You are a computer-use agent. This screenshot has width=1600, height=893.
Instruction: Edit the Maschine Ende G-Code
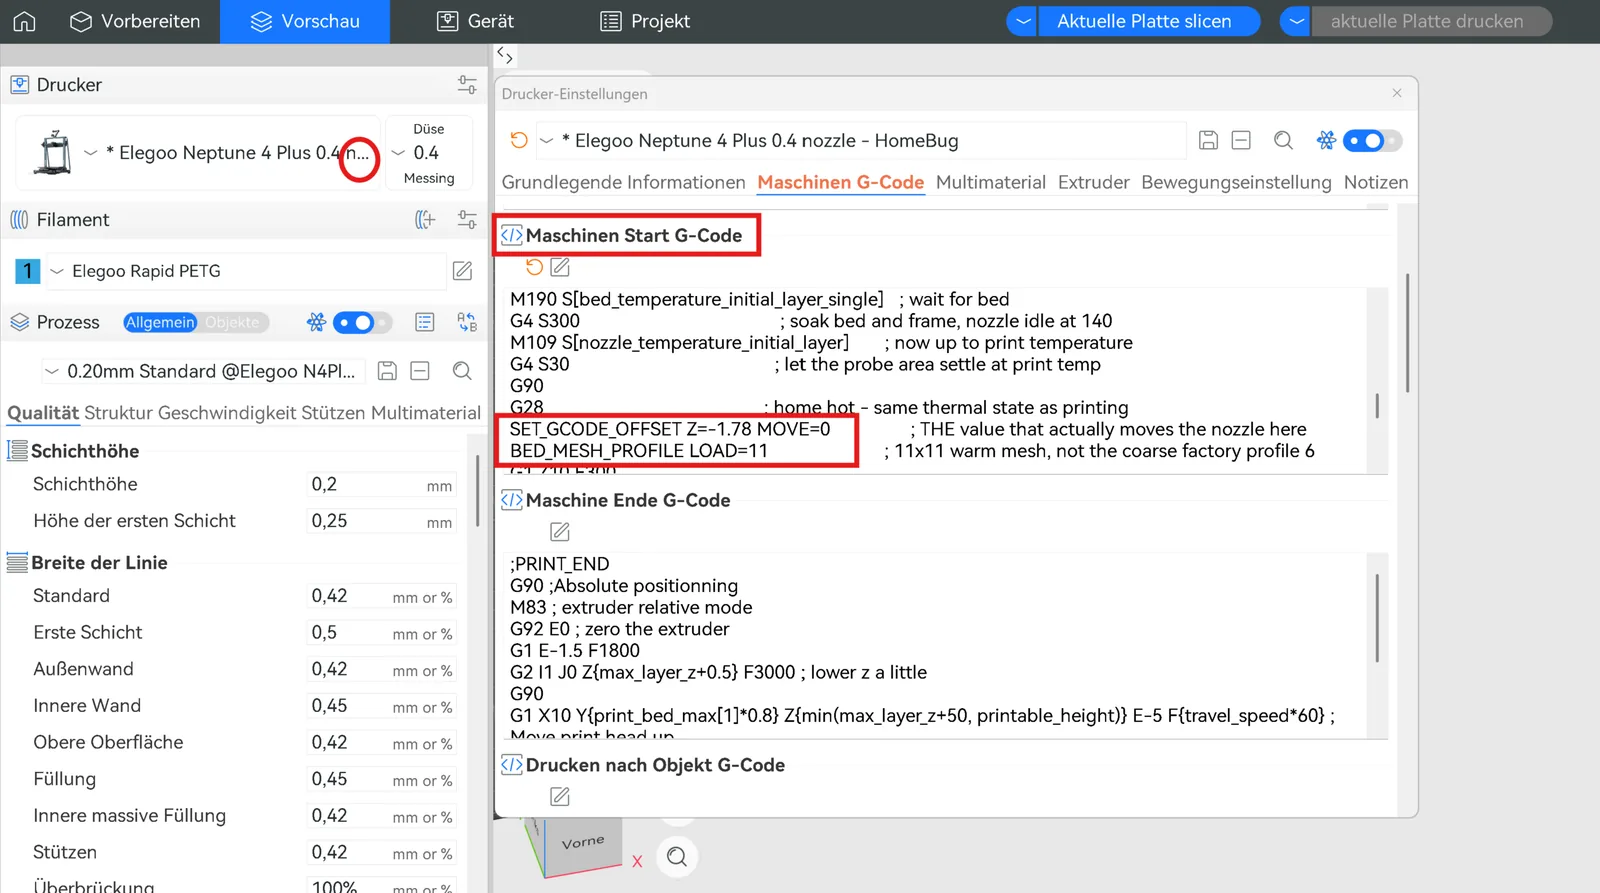point(560,532)
